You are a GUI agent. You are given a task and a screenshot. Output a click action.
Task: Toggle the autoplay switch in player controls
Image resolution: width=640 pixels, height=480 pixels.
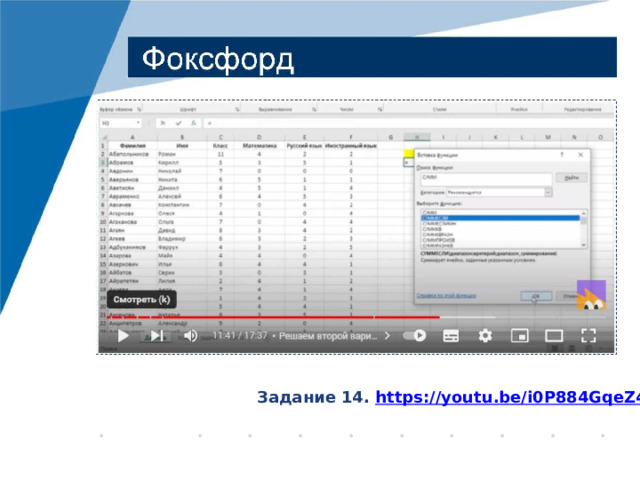coord(415,336)
